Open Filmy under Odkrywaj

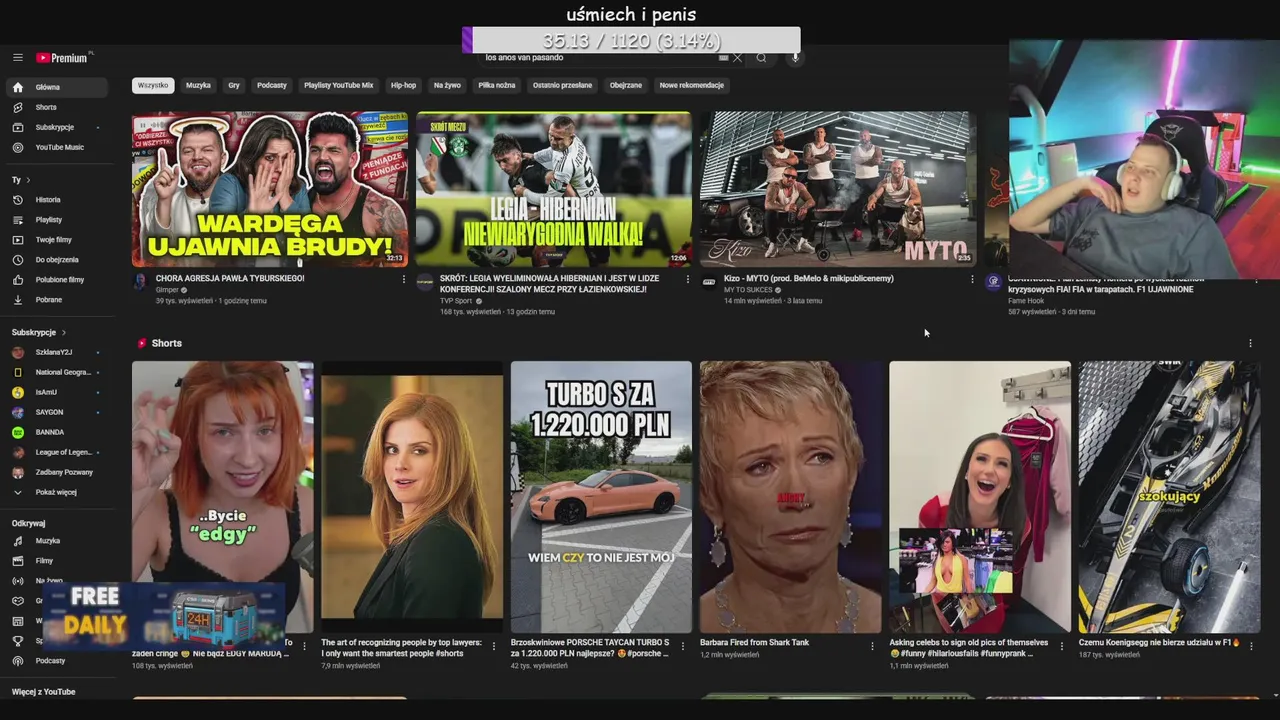[57, 561]
